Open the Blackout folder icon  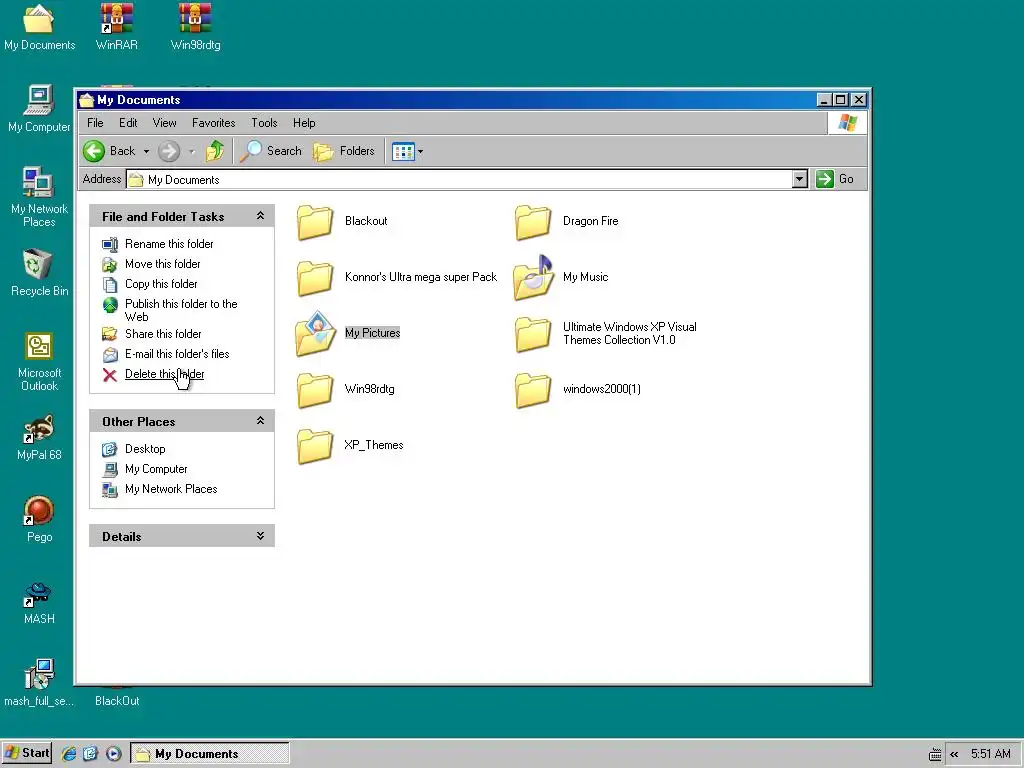pyautogui.click(x=315, y=221)
